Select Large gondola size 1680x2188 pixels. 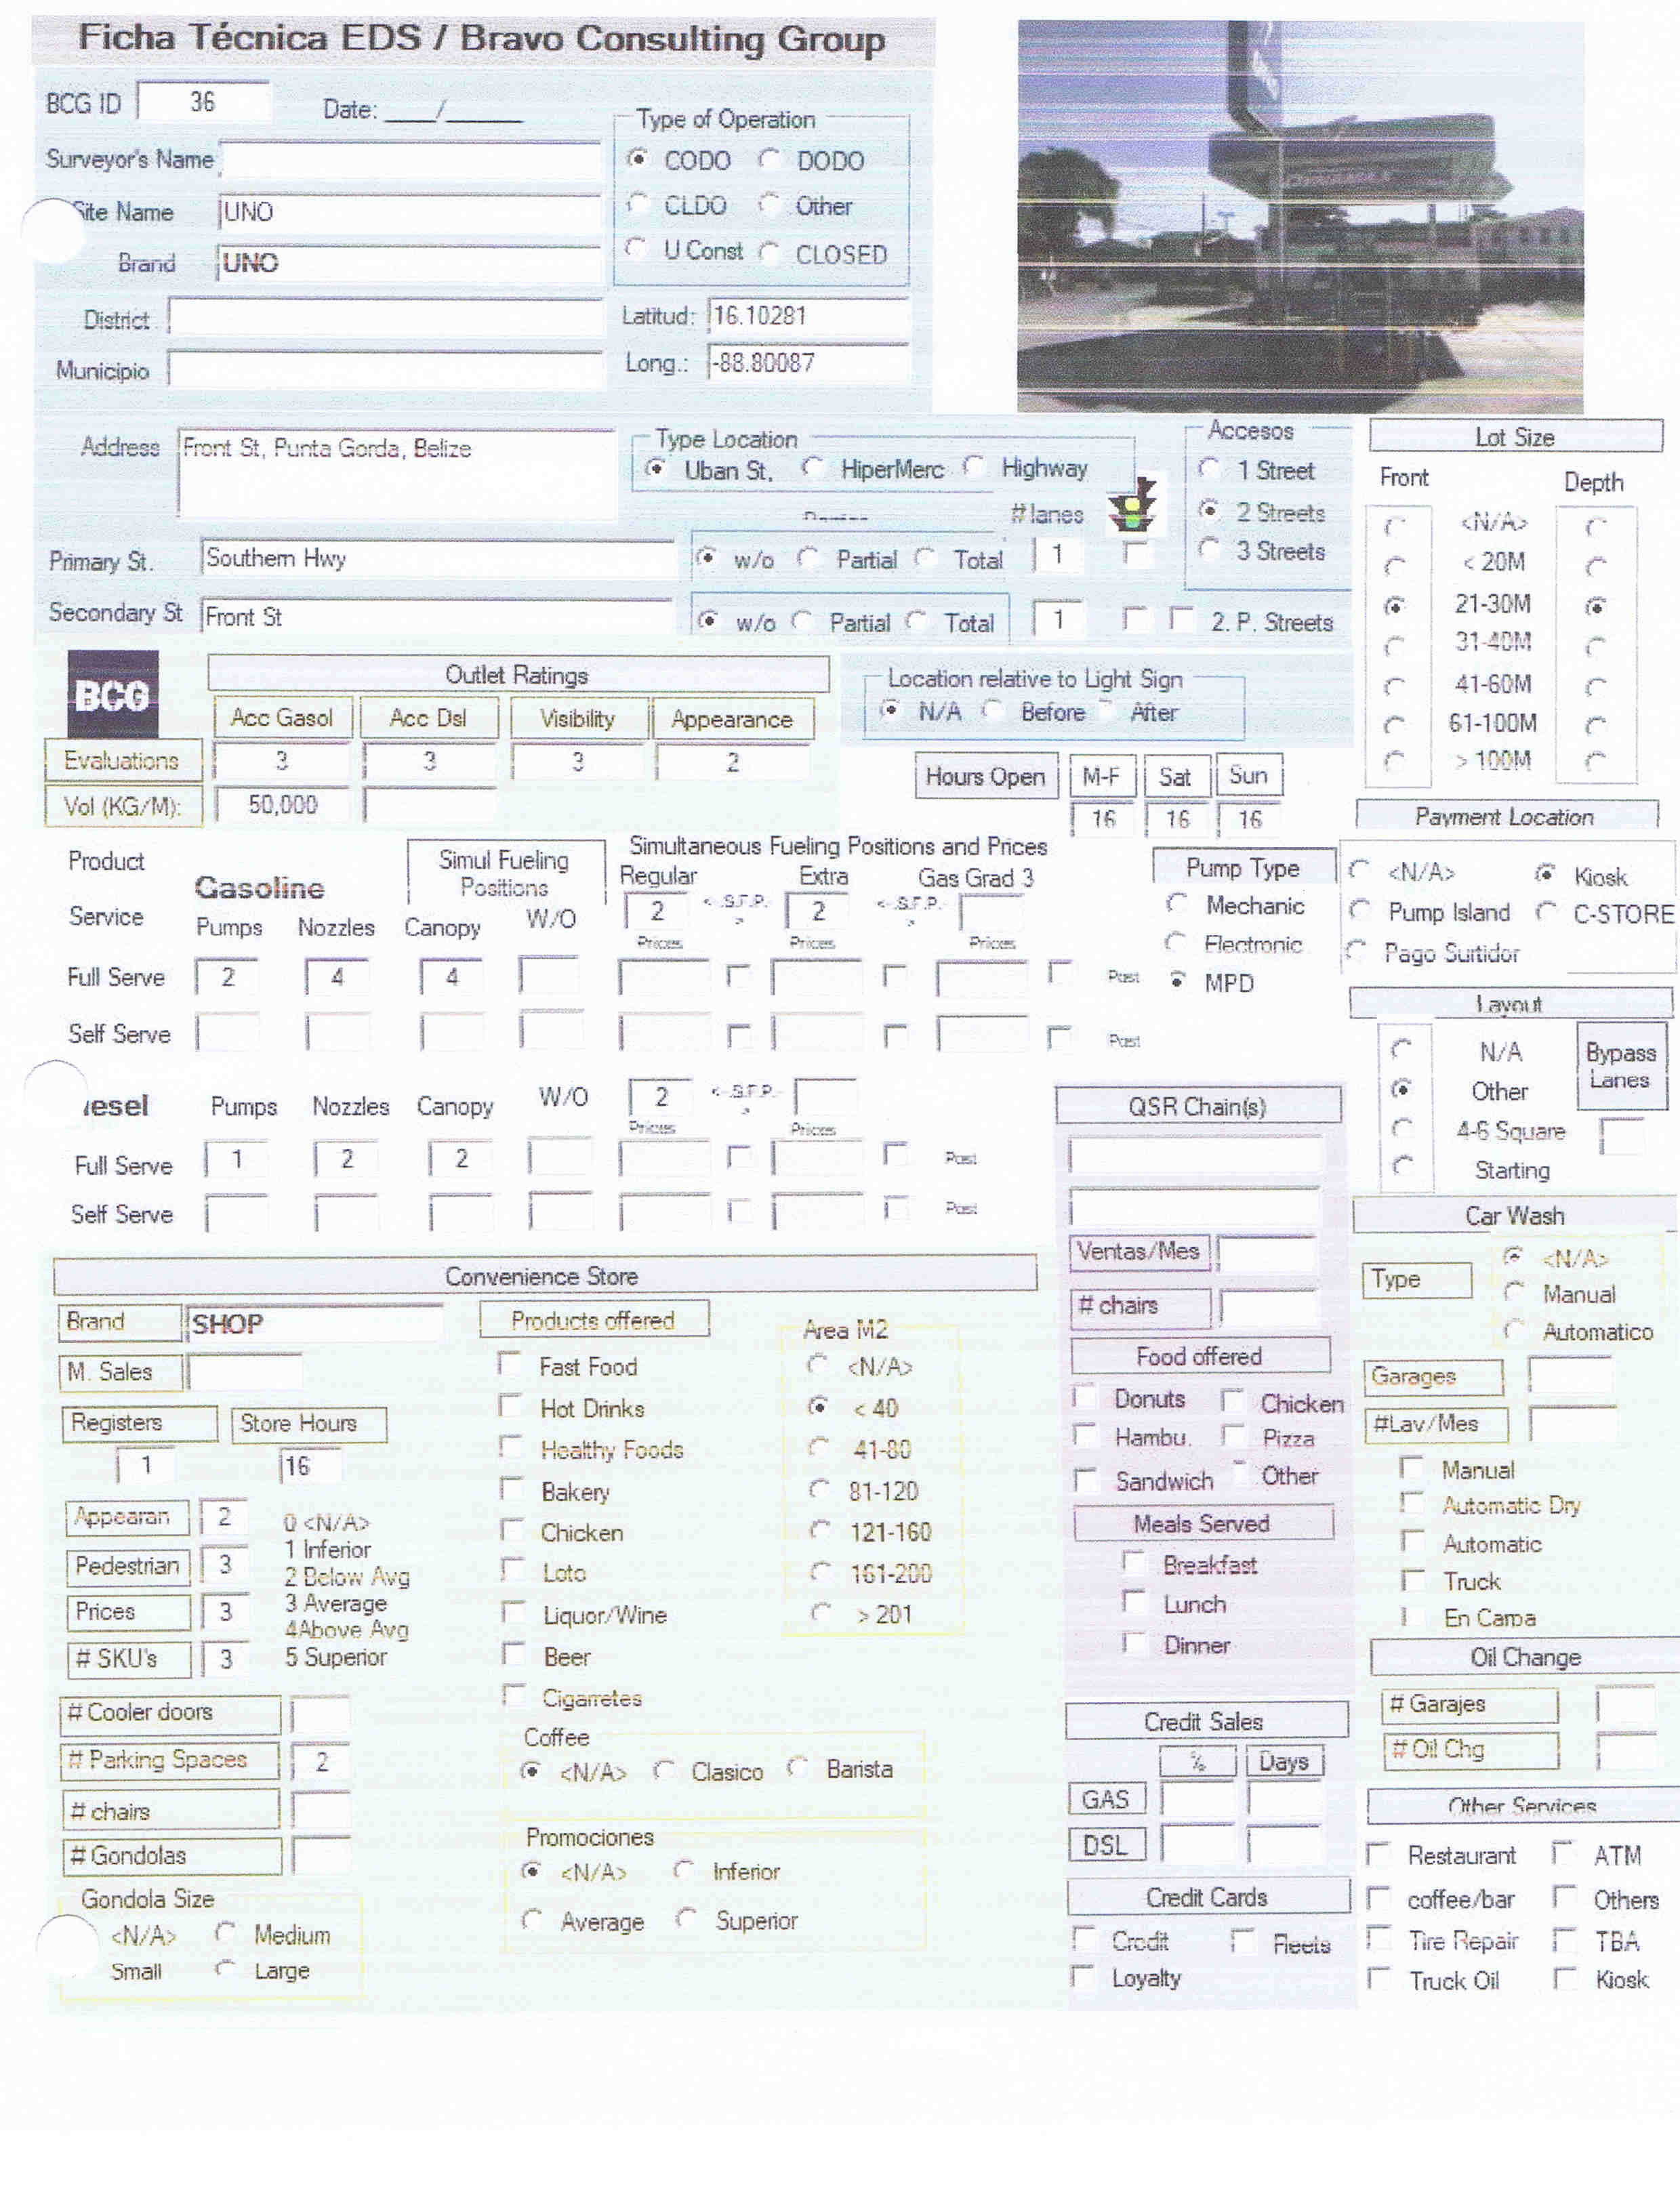tap(226, 1969)
